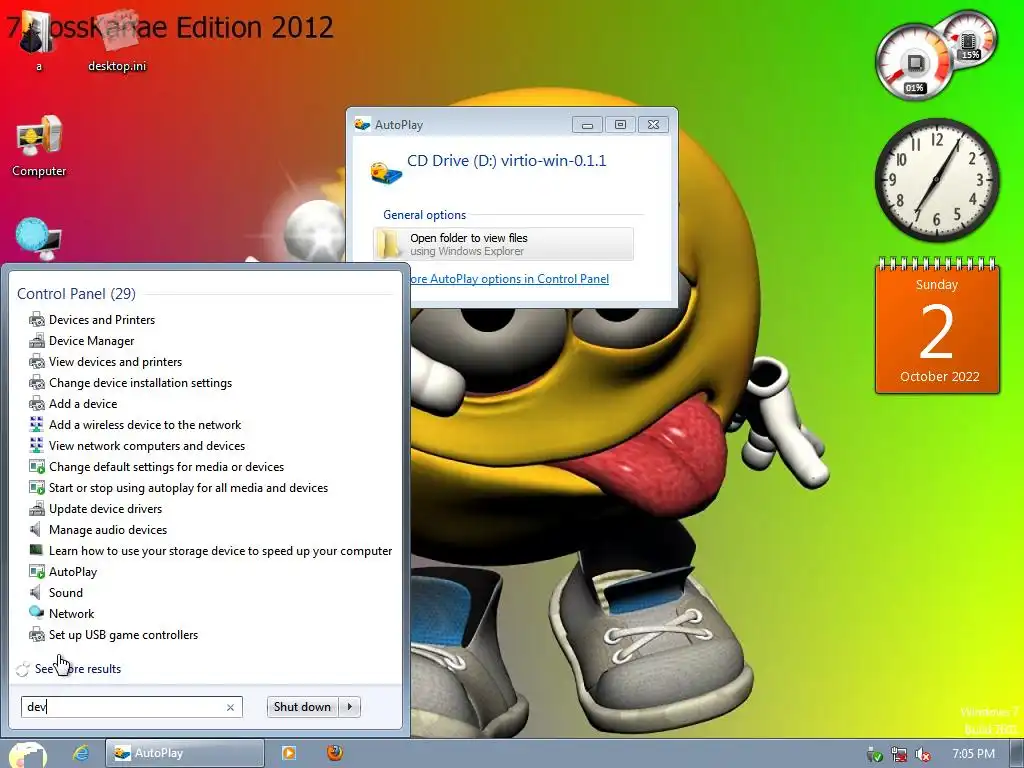Click the CPU meter gadget
The width and height of the screenshot is (1024, 768).
coord(915,63)
